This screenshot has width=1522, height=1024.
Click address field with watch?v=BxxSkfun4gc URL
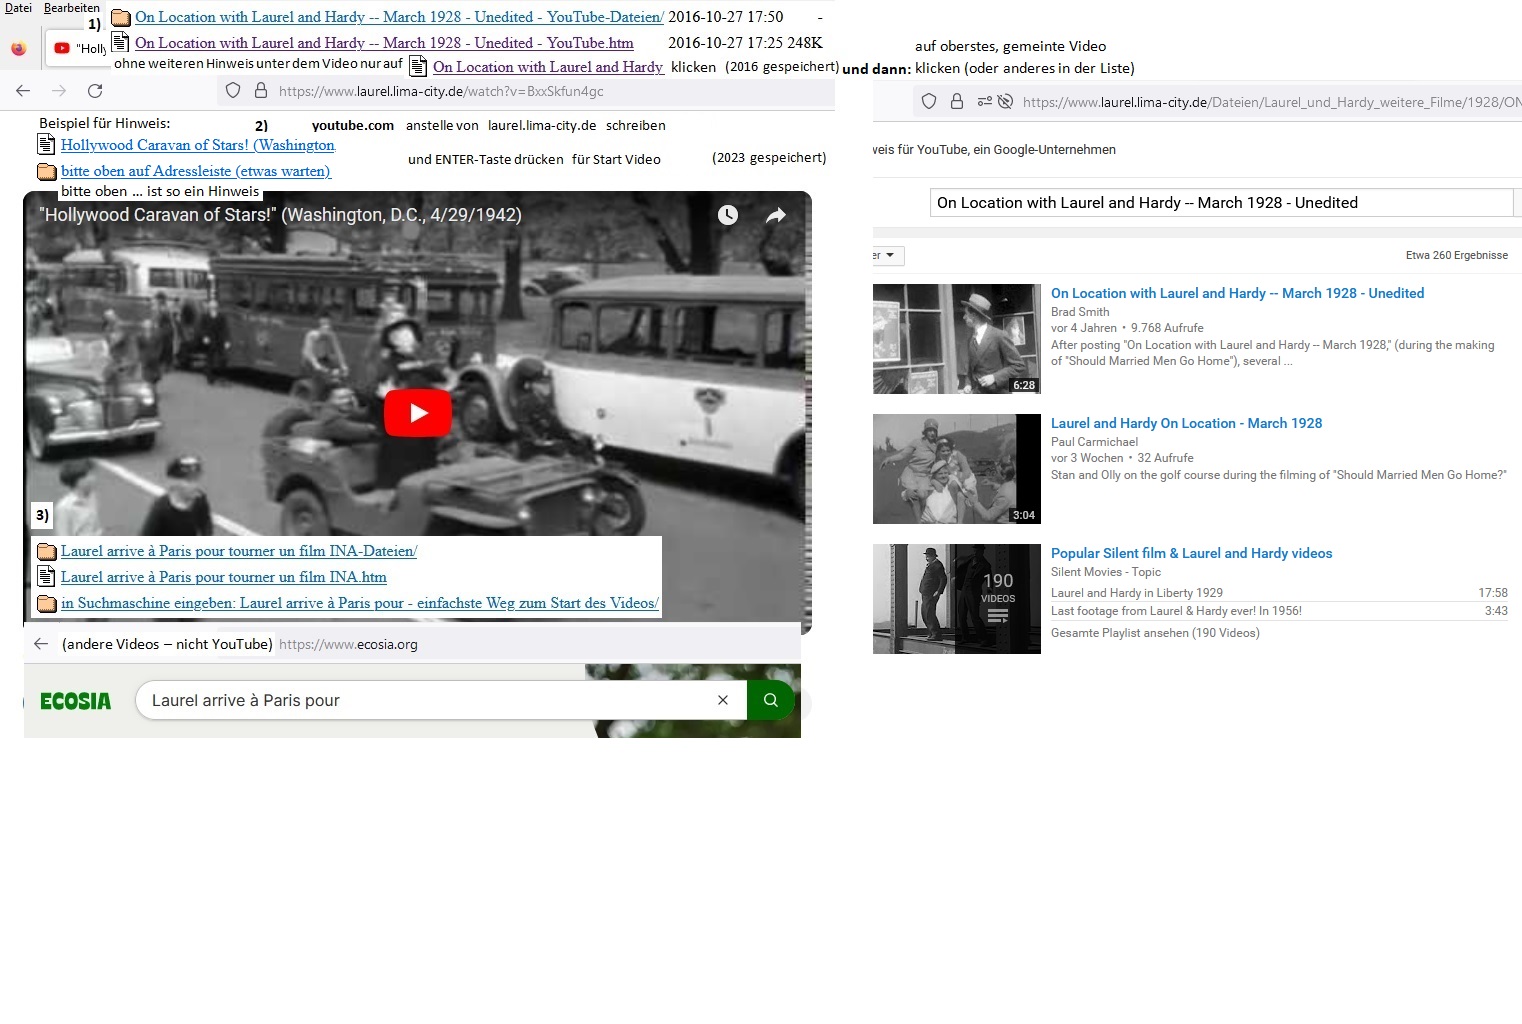pyautogui.click(x=526, y=91)
